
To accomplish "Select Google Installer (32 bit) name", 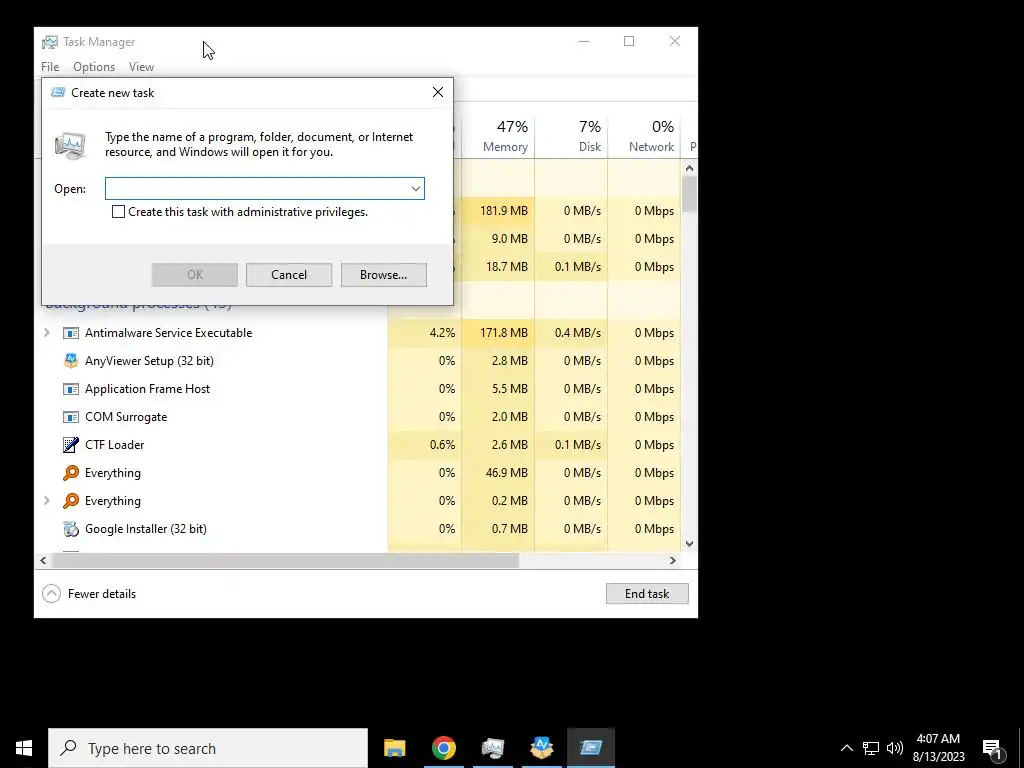I will (146, 529).
